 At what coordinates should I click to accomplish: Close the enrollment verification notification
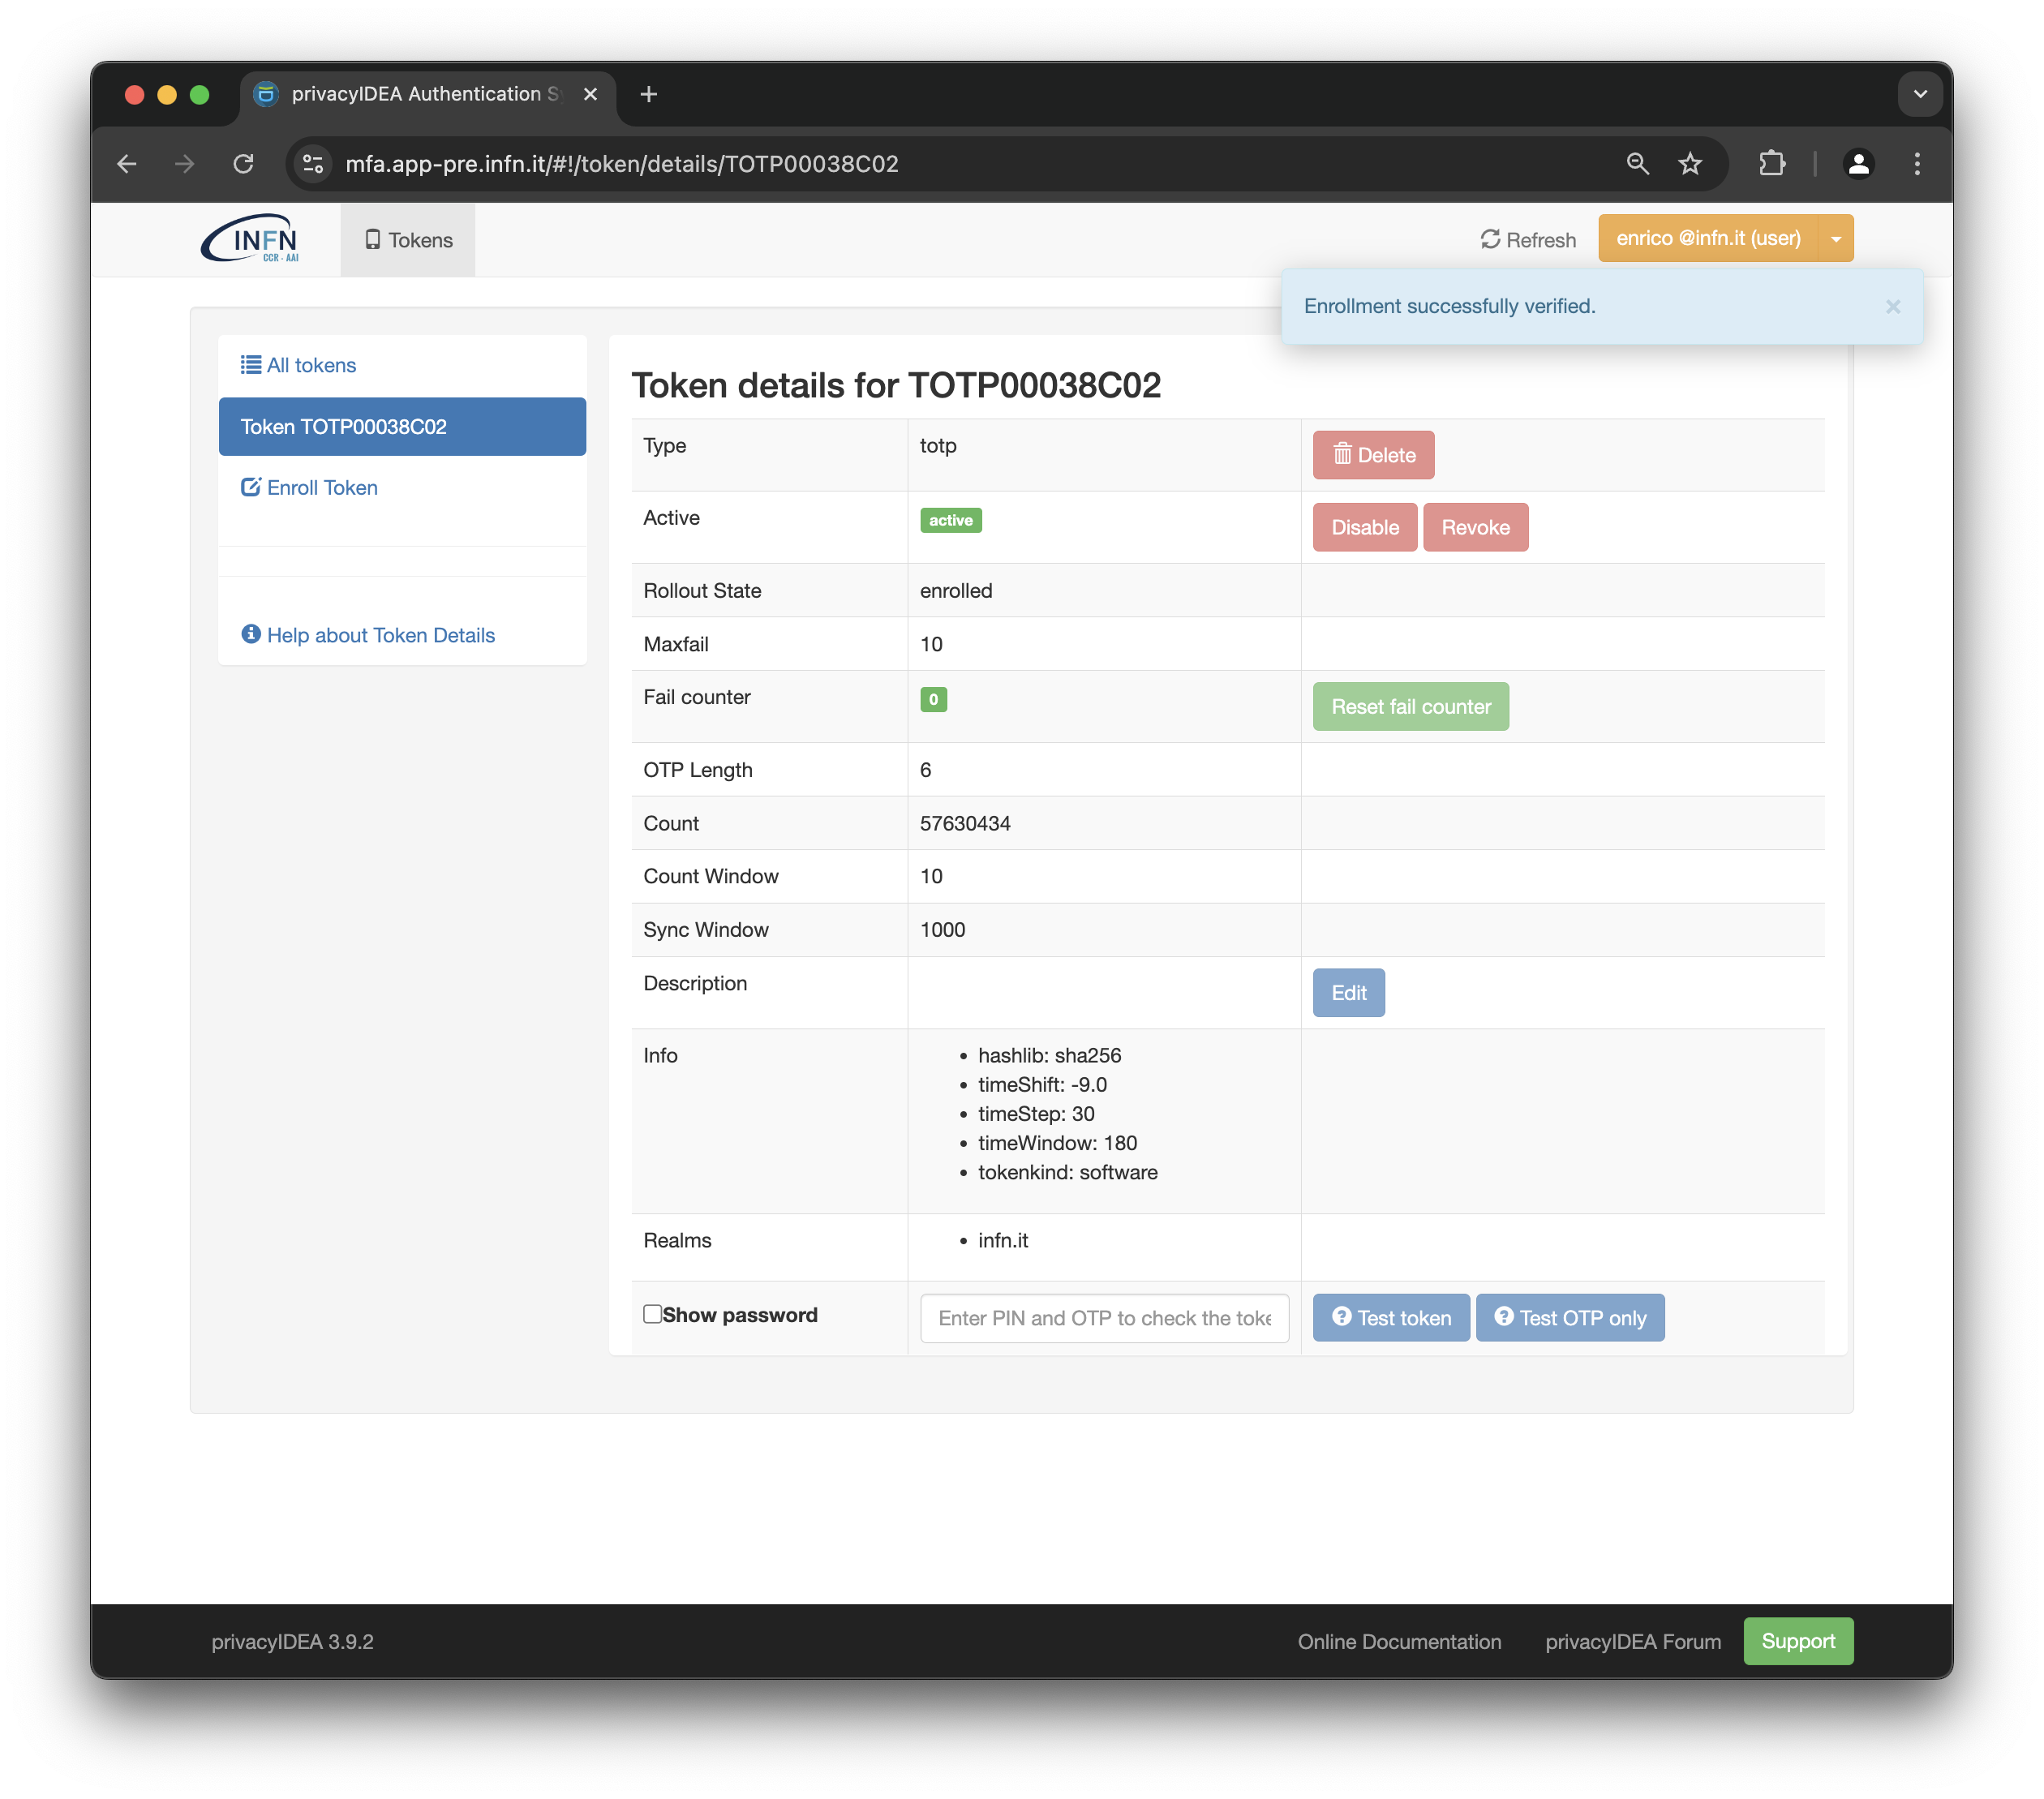coord(1893,306)
